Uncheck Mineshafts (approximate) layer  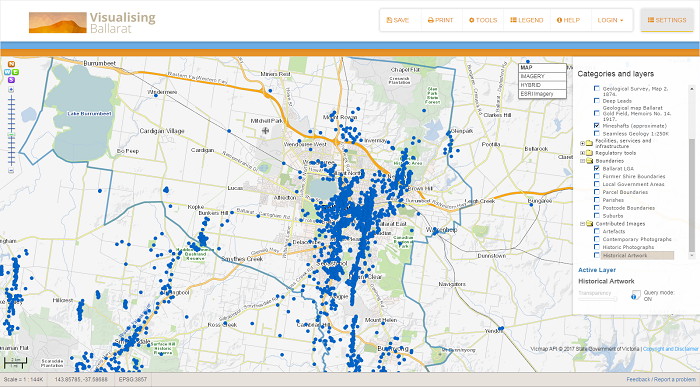(x=597, y=125)
